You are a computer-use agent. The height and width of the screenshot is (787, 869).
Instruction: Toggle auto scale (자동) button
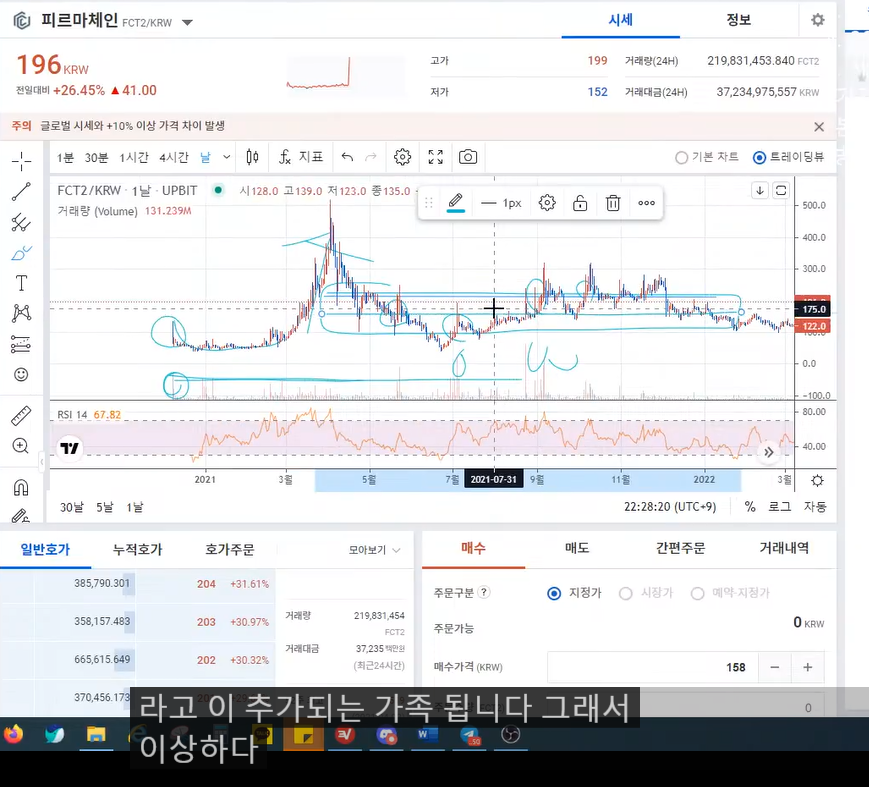(815, 507)
